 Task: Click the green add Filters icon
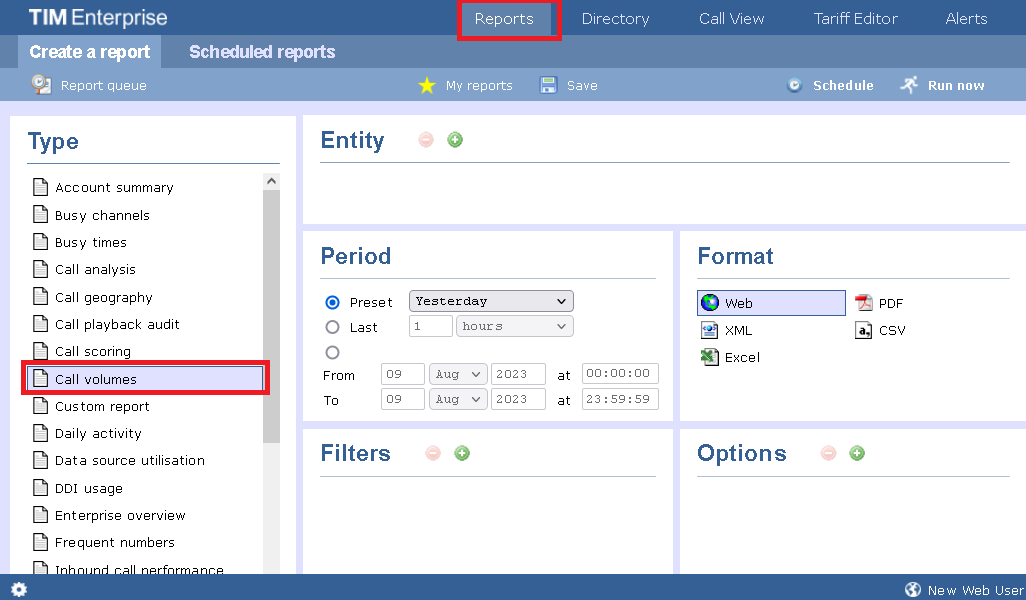point(462,453)
